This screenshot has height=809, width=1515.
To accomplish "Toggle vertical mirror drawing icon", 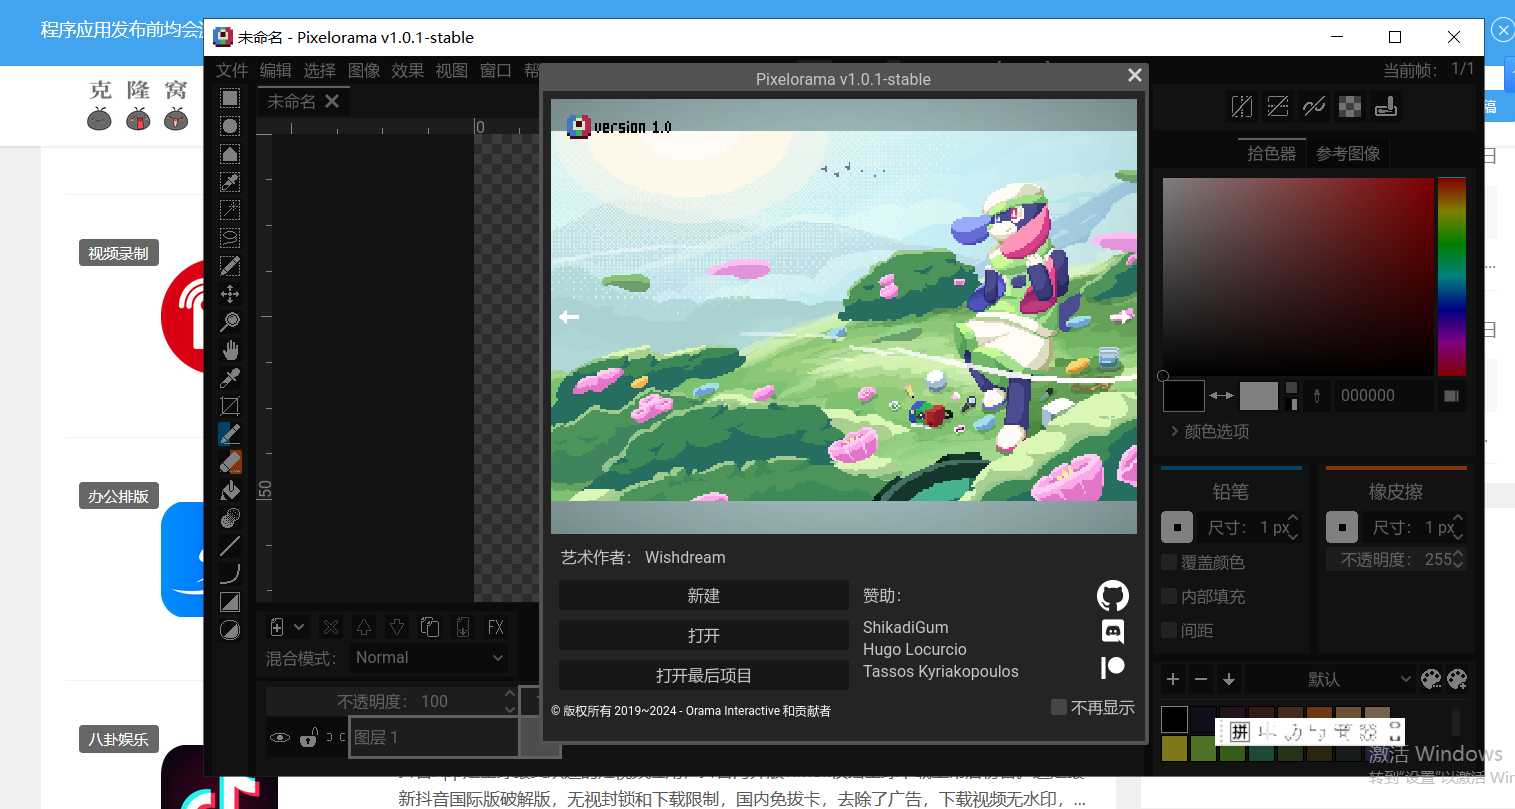I will pyautogui.click(x=1278, y=106).
